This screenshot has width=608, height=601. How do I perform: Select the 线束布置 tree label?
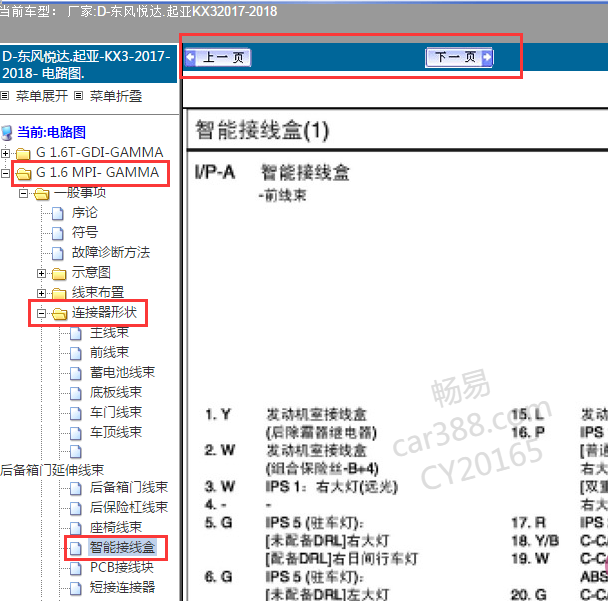pos(98,292)
